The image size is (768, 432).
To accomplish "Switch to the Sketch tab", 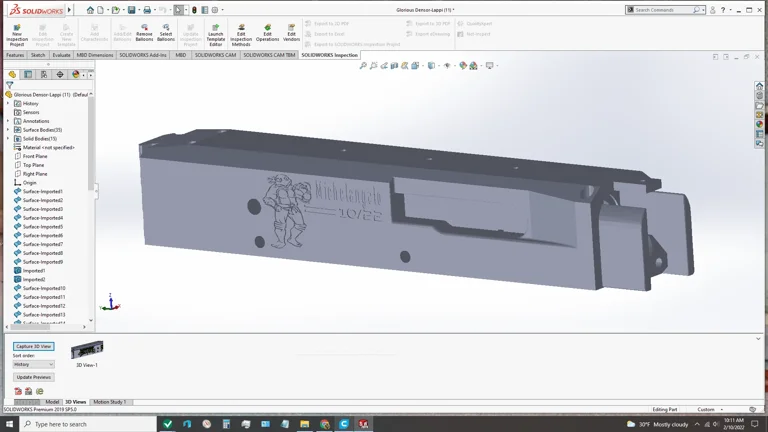I will 38,55.
